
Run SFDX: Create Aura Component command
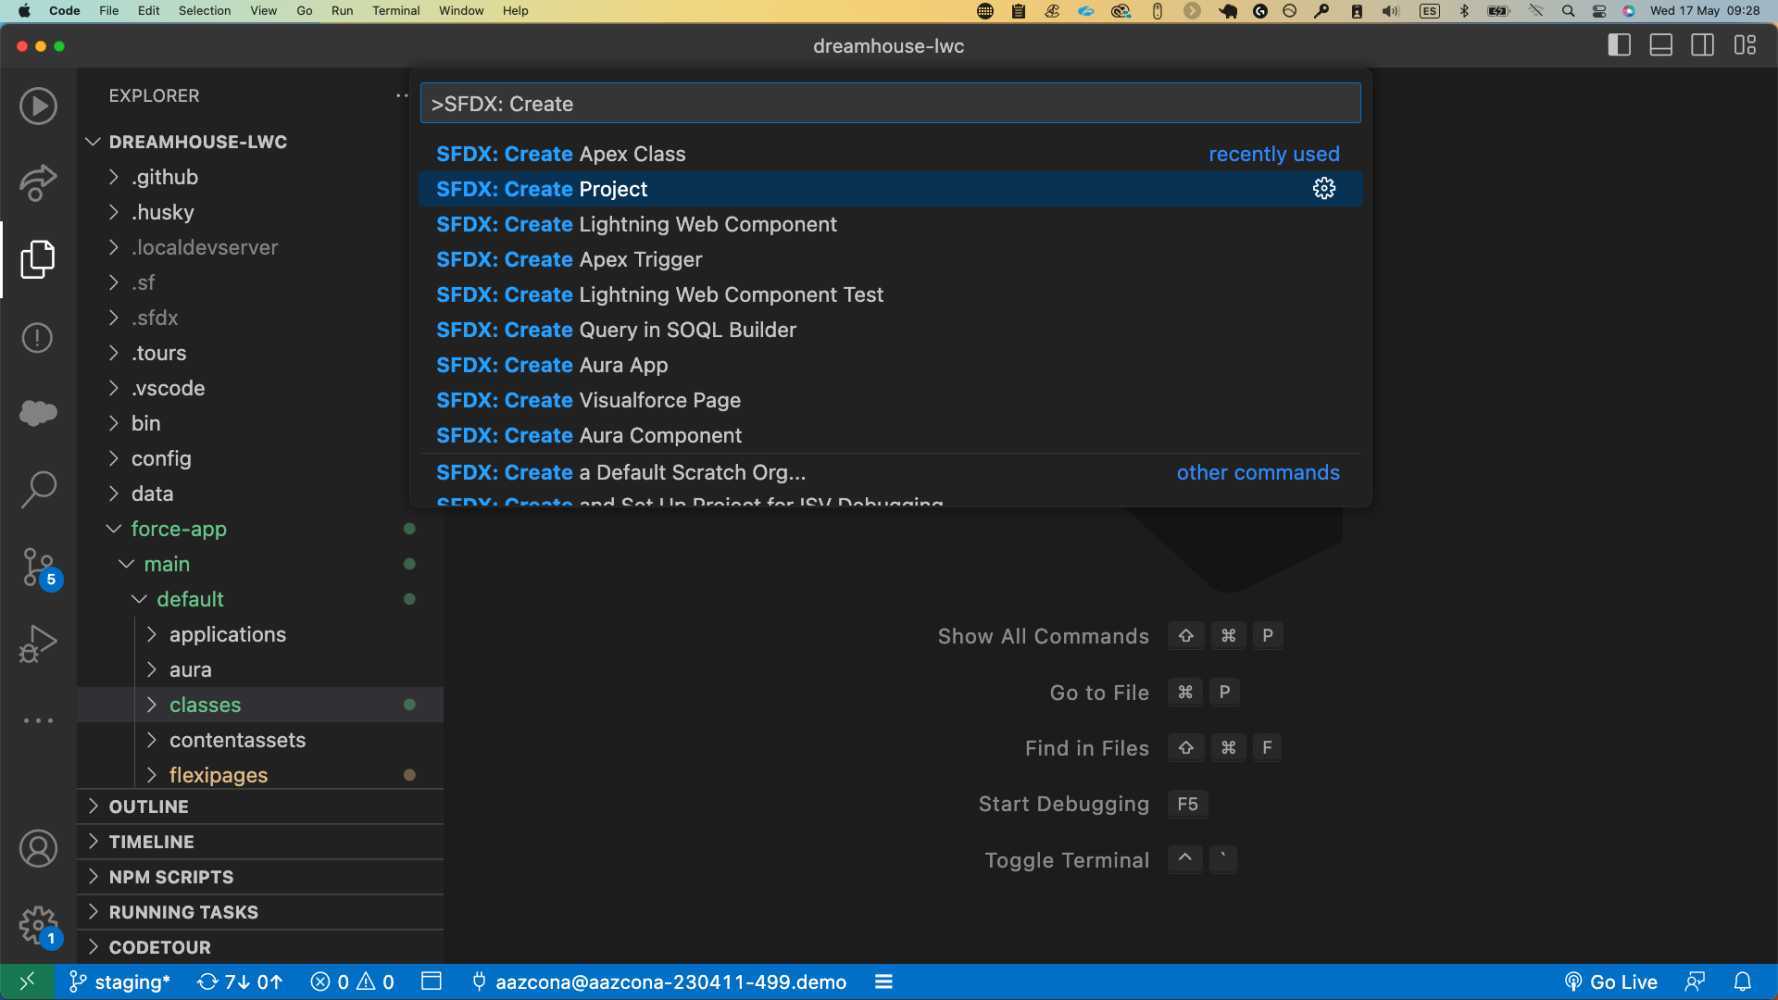click(890, 435)
